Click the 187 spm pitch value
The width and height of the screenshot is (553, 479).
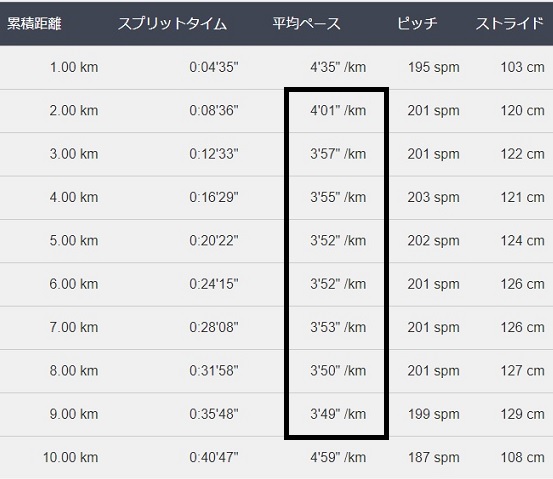434,457
